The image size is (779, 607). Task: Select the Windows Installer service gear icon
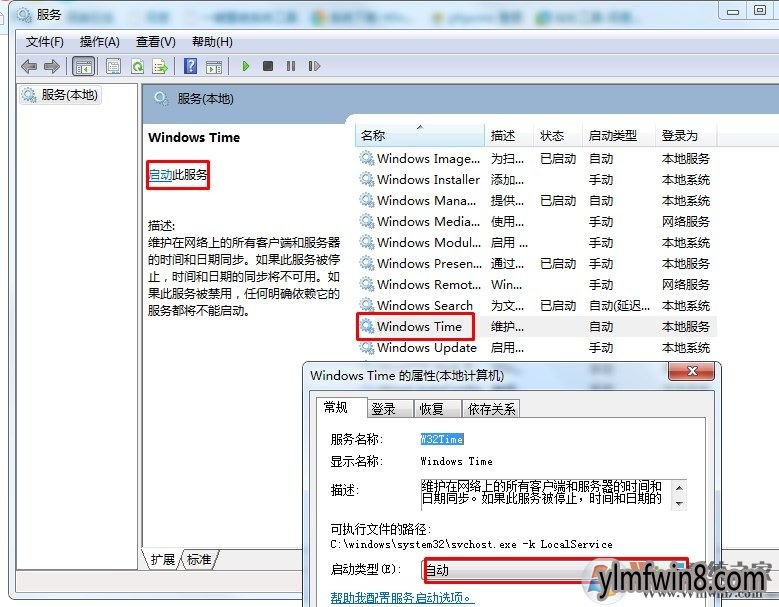[367, 179]
